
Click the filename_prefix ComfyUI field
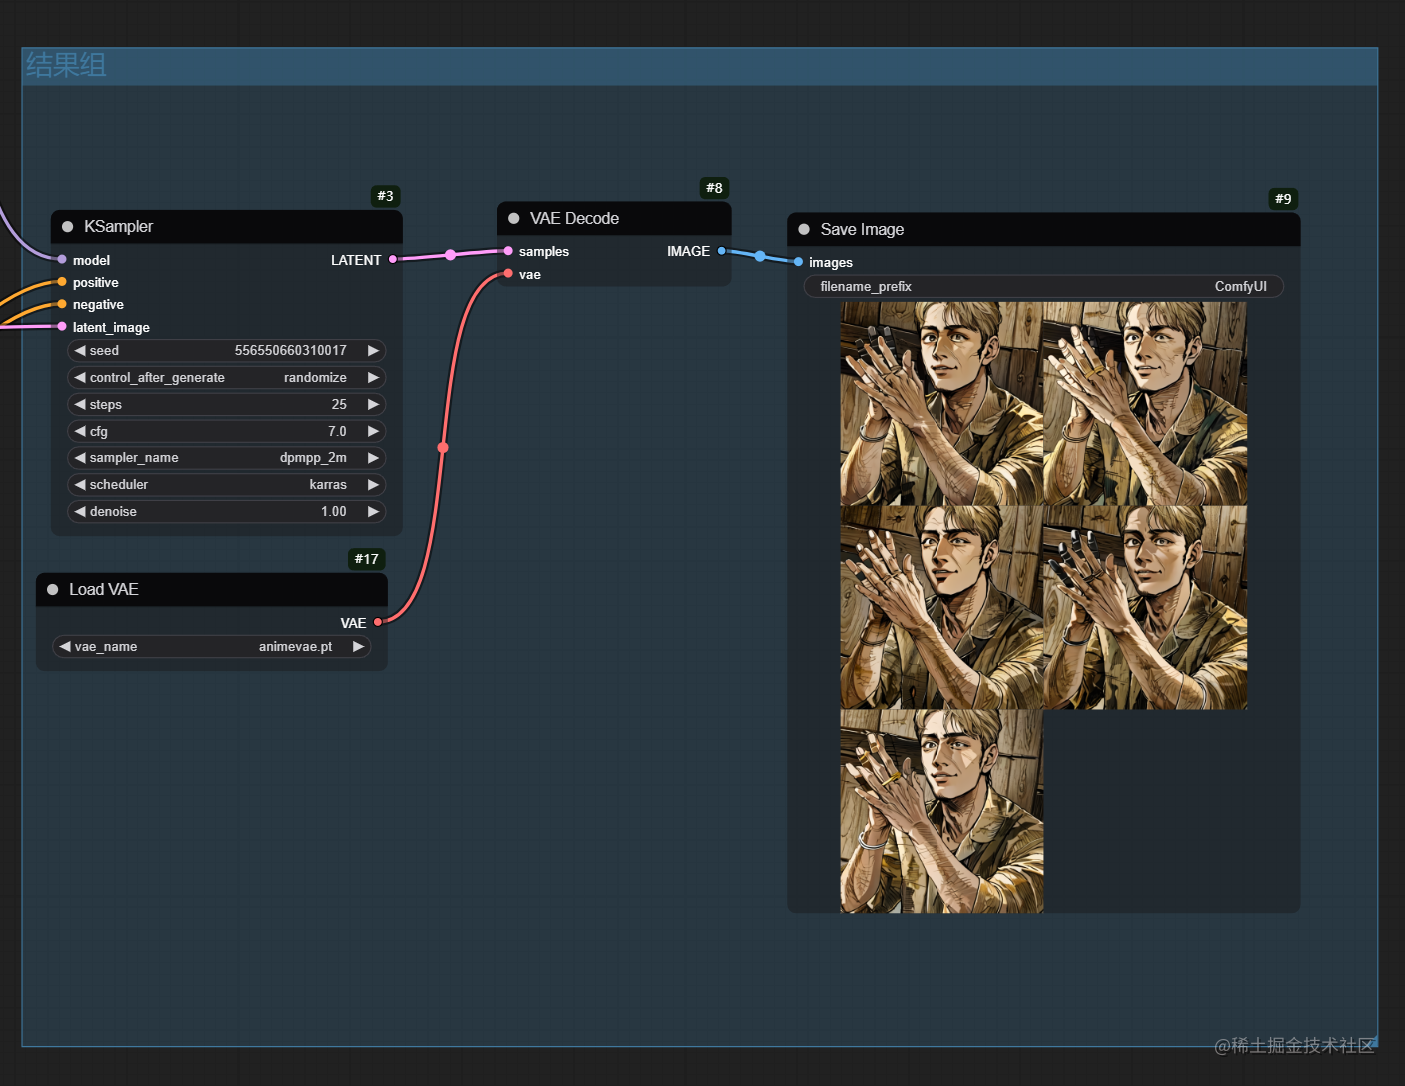click(1043, 287)
